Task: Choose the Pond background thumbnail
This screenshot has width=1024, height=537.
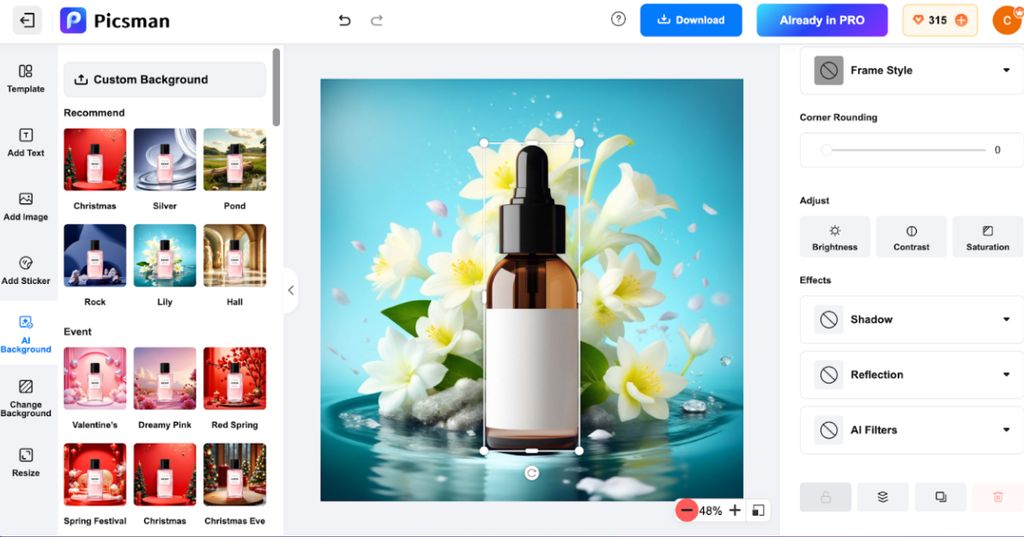Action: (x=234, y=159)
